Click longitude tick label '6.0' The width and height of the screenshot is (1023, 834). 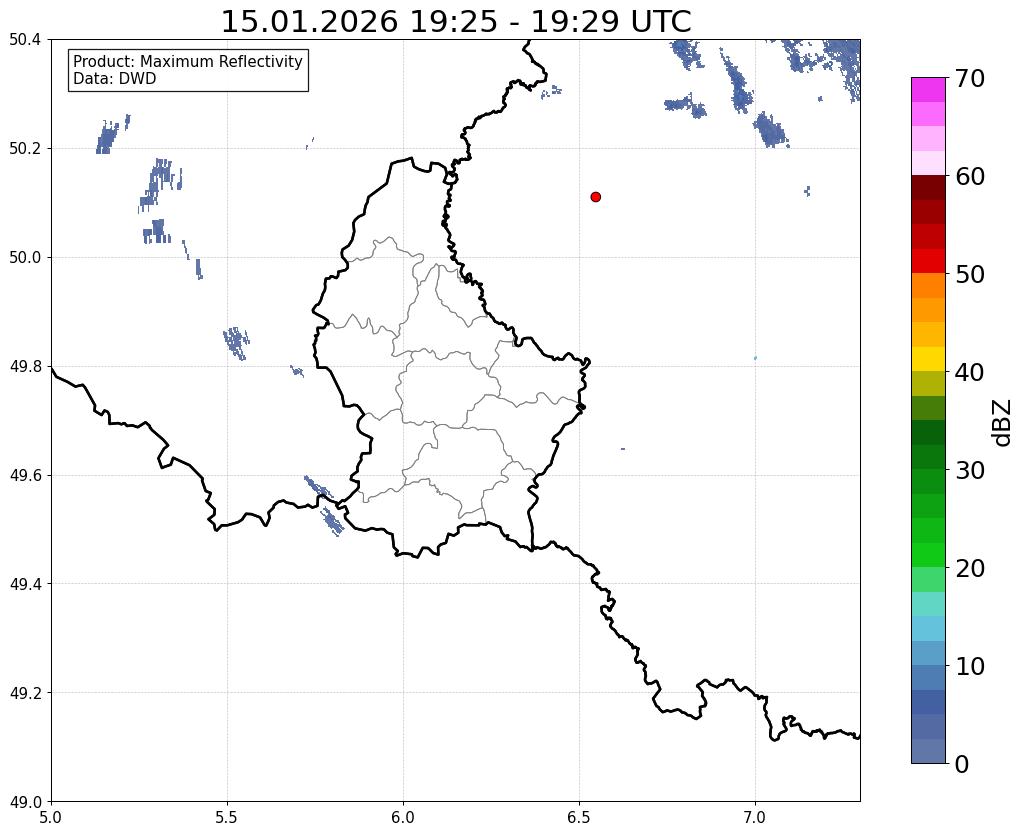click(403, 818)
